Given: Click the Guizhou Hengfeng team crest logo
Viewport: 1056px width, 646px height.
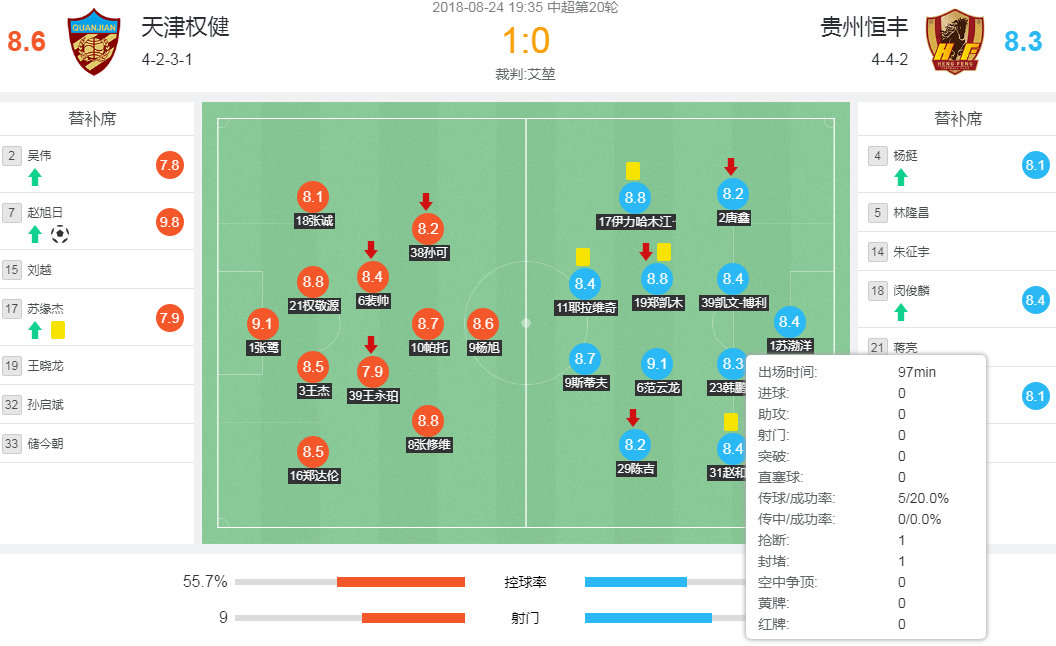Looking at the screenshot, I should coord(949,42).
